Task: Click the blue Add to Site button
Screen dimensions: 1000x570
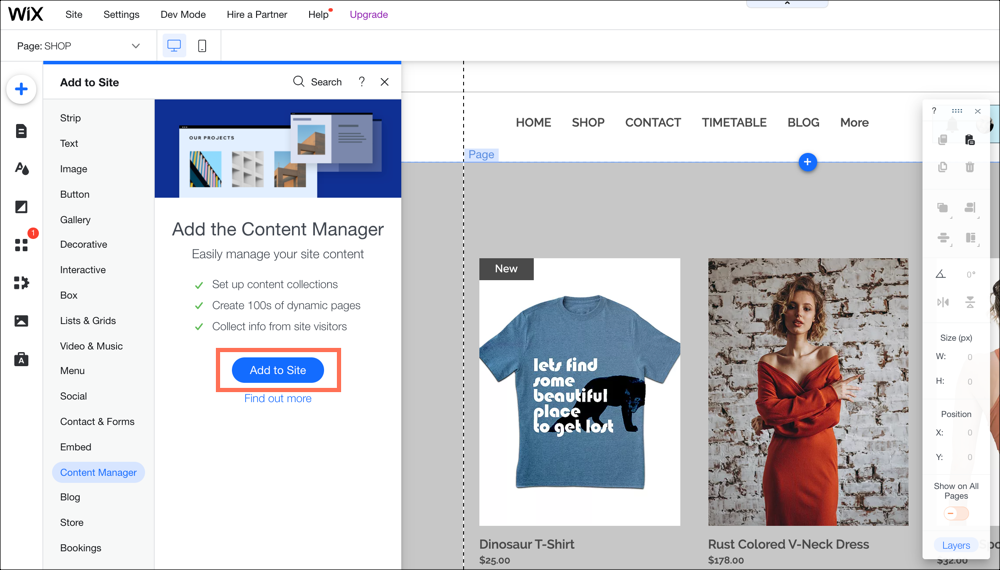Action: click(x=278, y=370)
